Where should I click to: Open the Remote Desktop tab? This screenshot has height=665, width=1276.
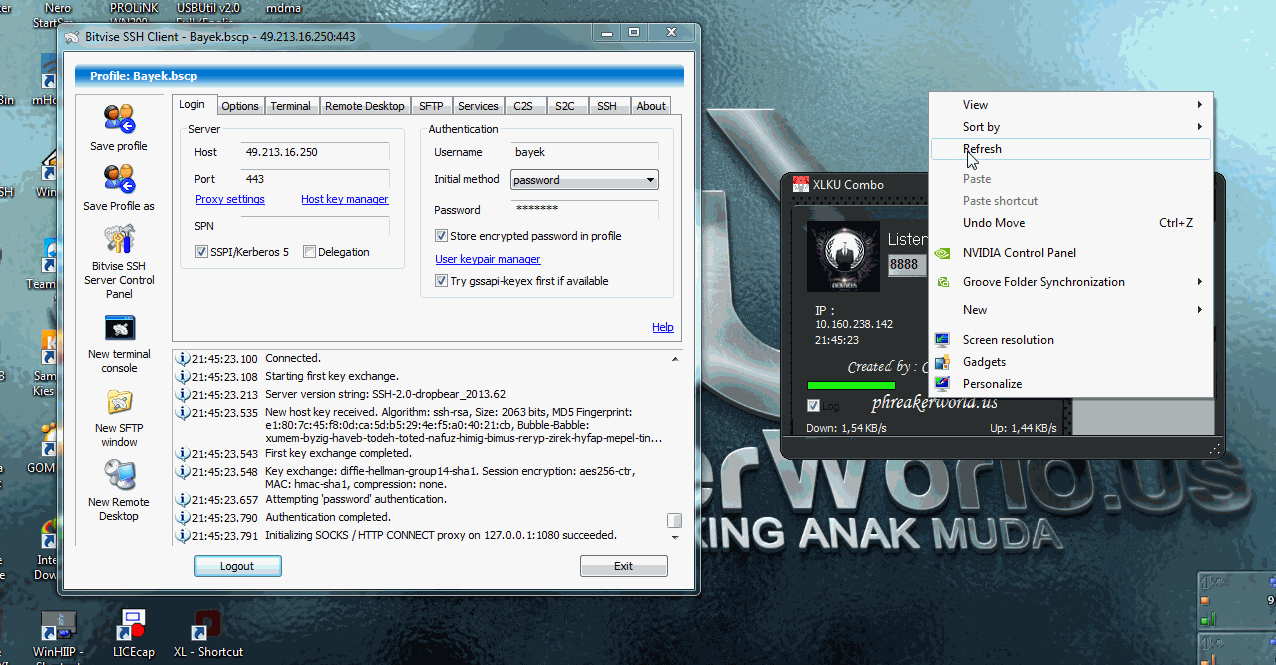pos(365,106)
